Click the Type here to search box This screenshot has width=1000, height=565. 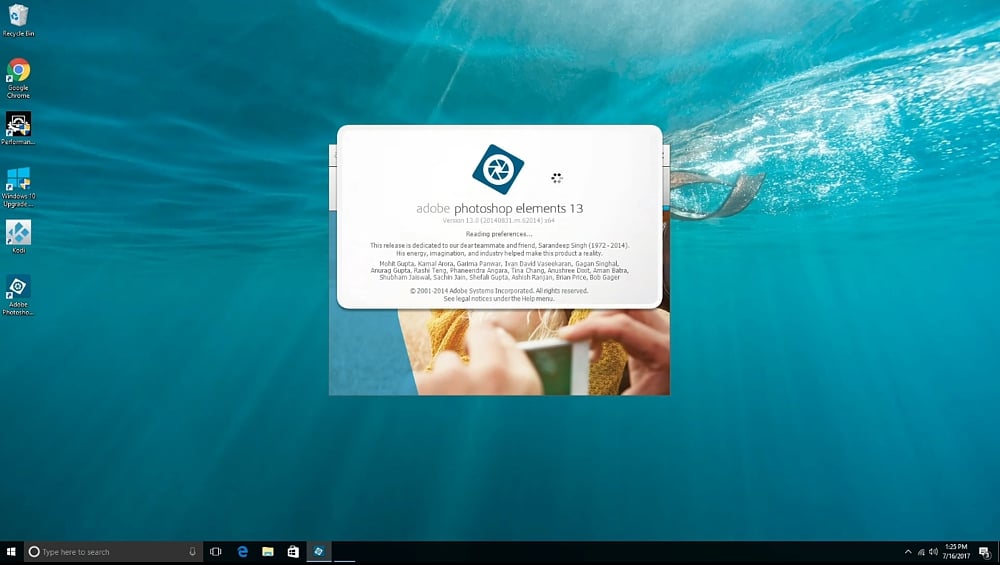pos(114,552)
